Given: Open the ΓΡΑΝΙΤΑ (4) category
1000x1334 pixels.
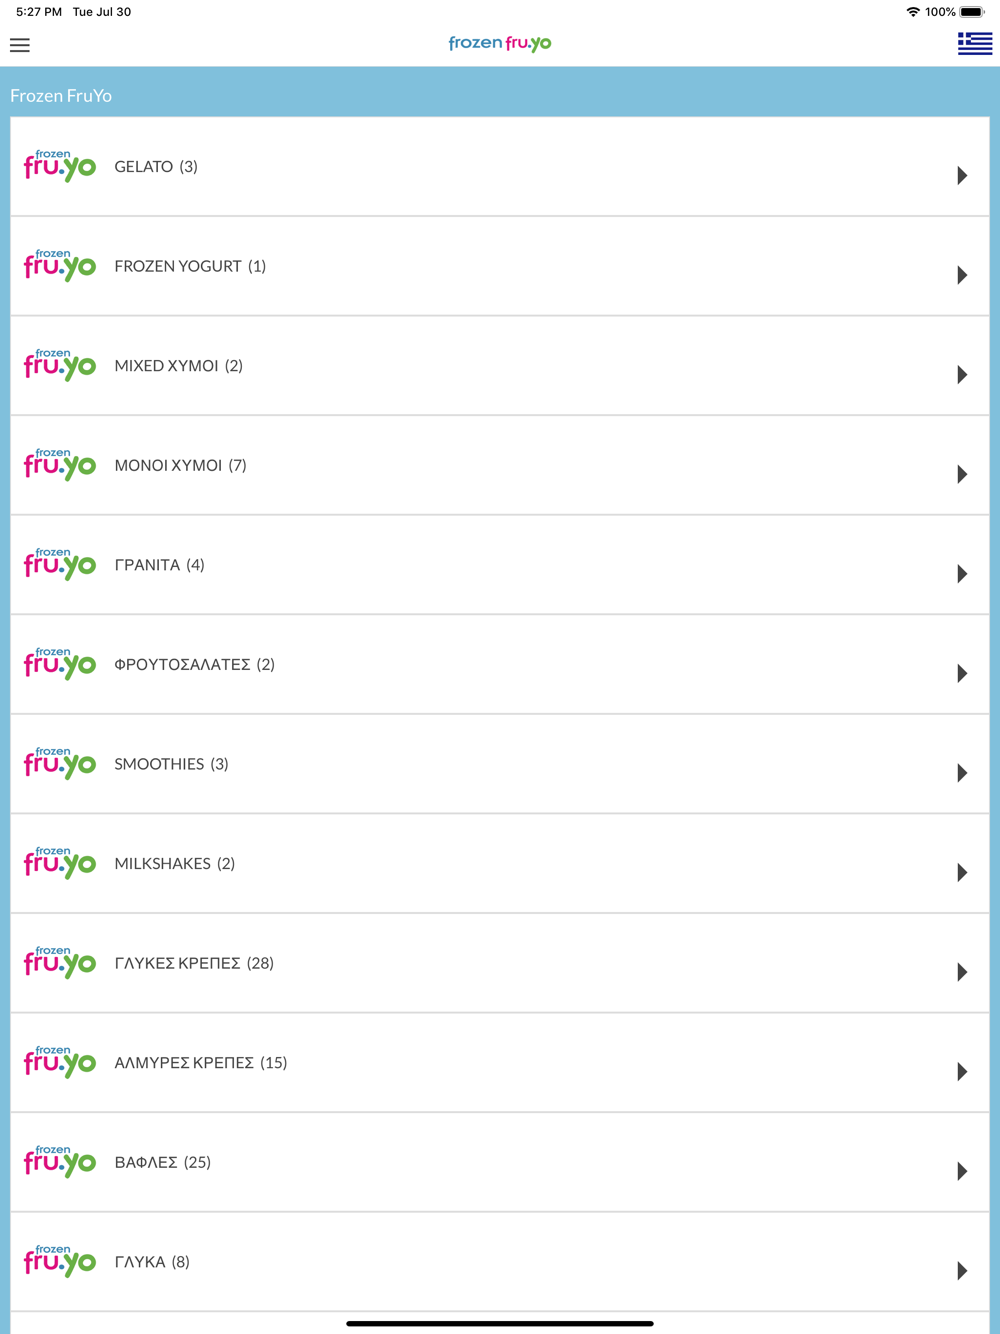Looking at the screenshot, I should 500,564.
